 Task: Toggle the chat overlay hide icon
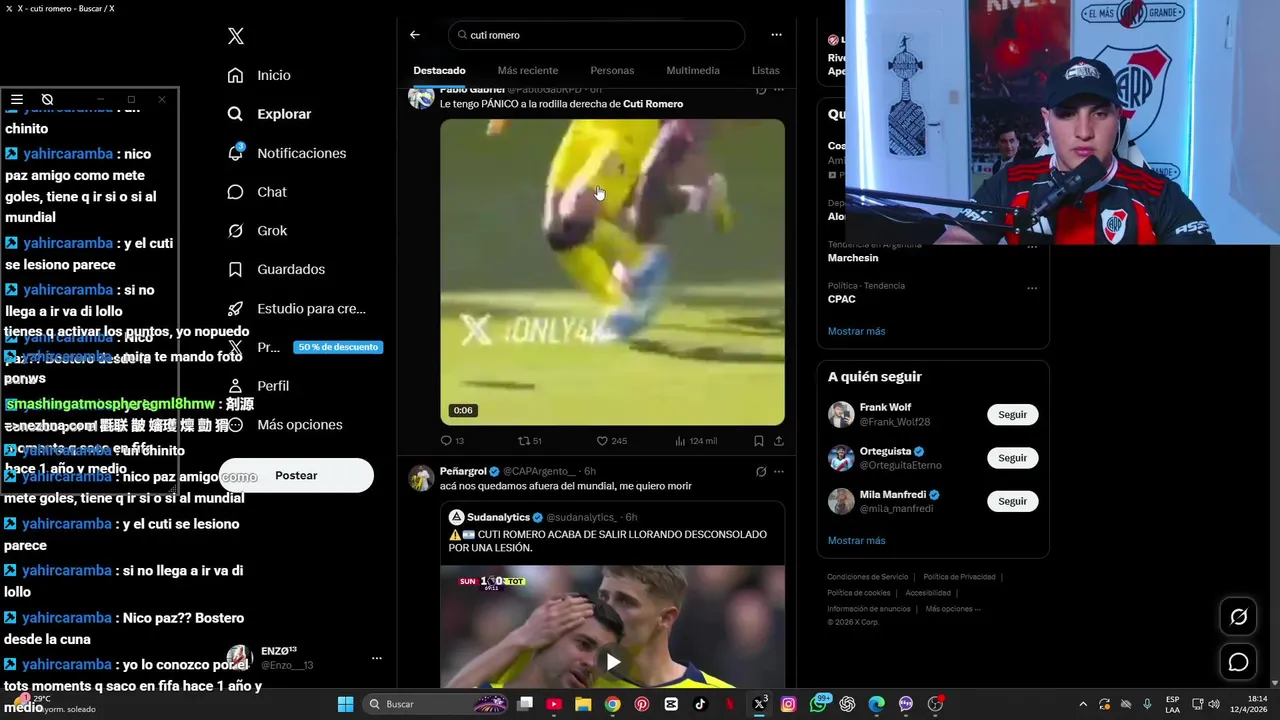47,99
